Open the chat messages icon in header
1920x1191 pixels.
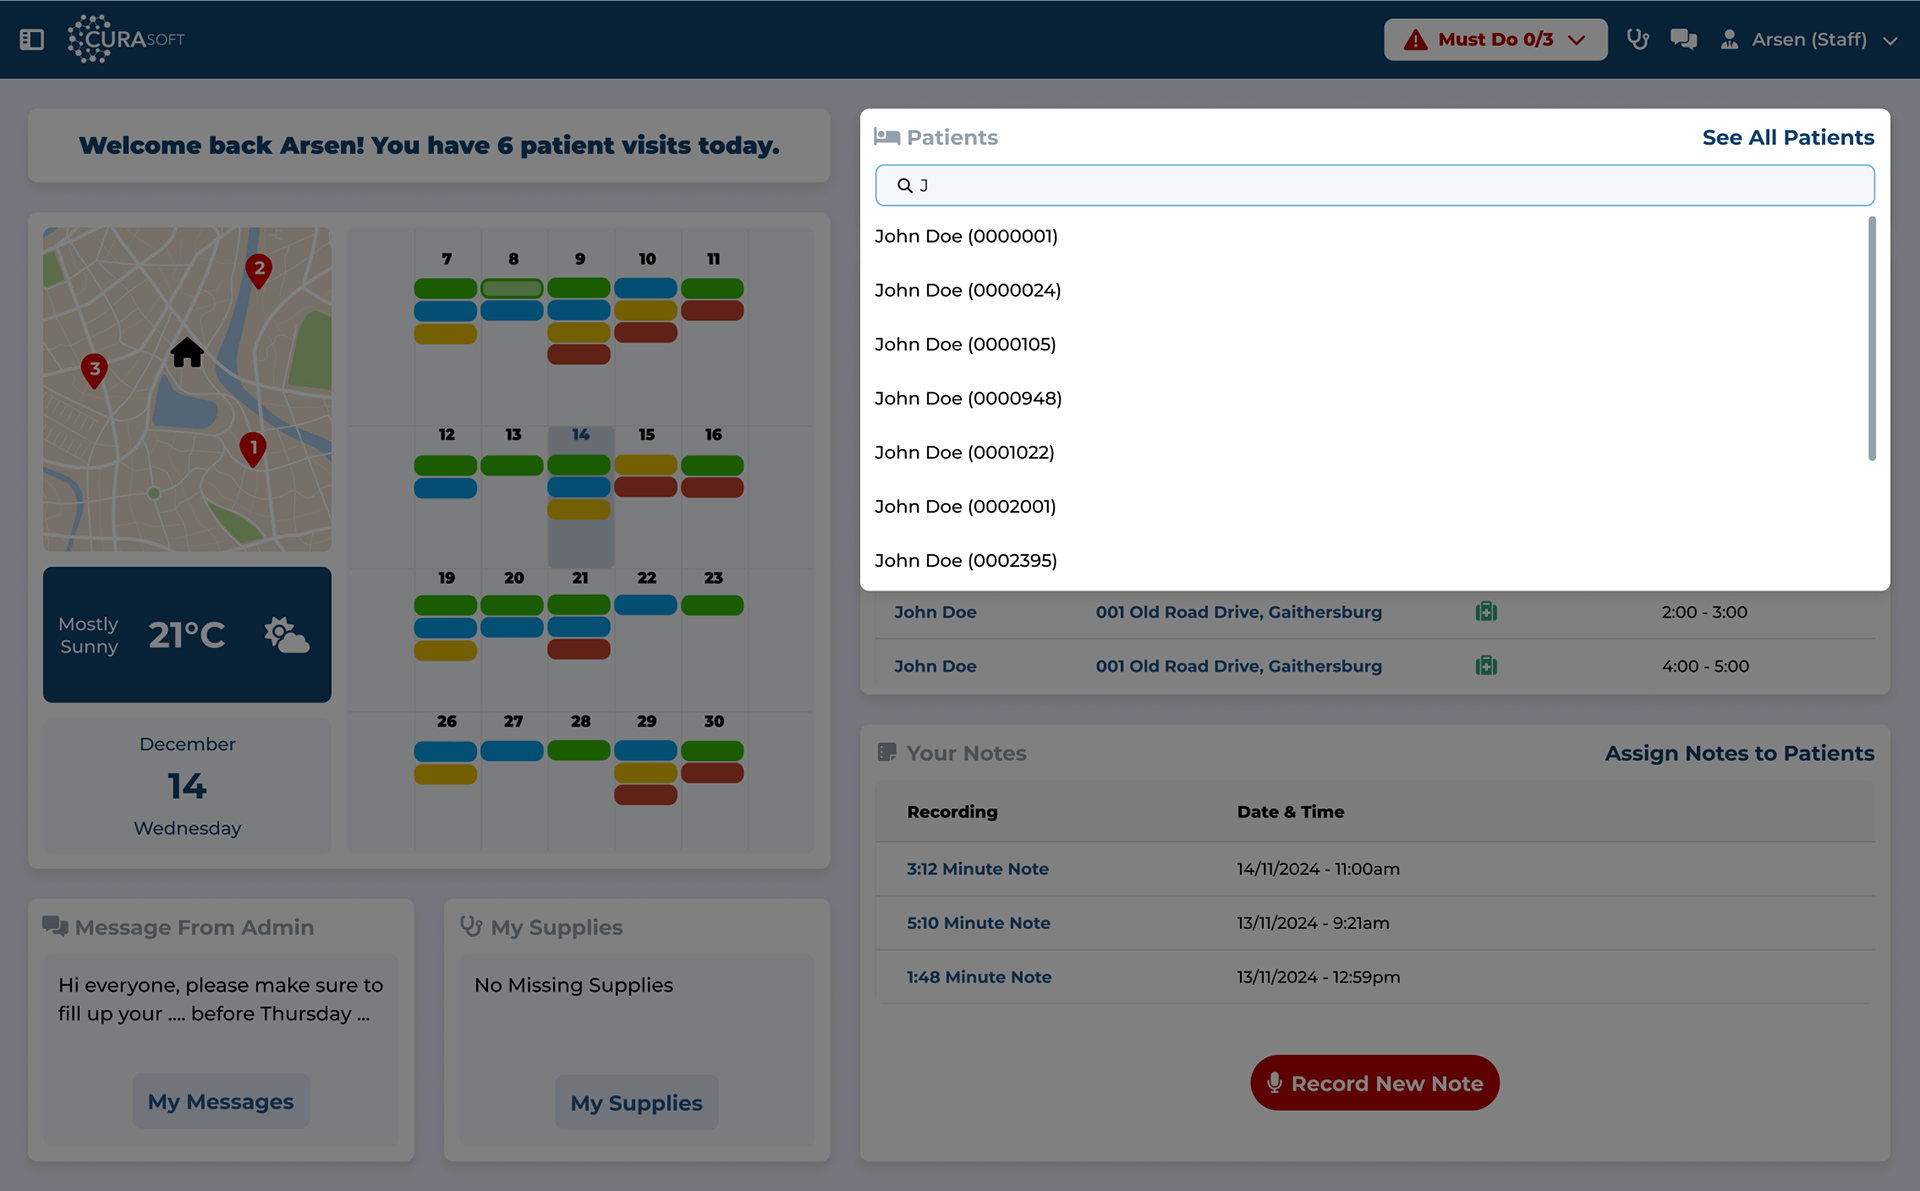[x=1684, y=40]
